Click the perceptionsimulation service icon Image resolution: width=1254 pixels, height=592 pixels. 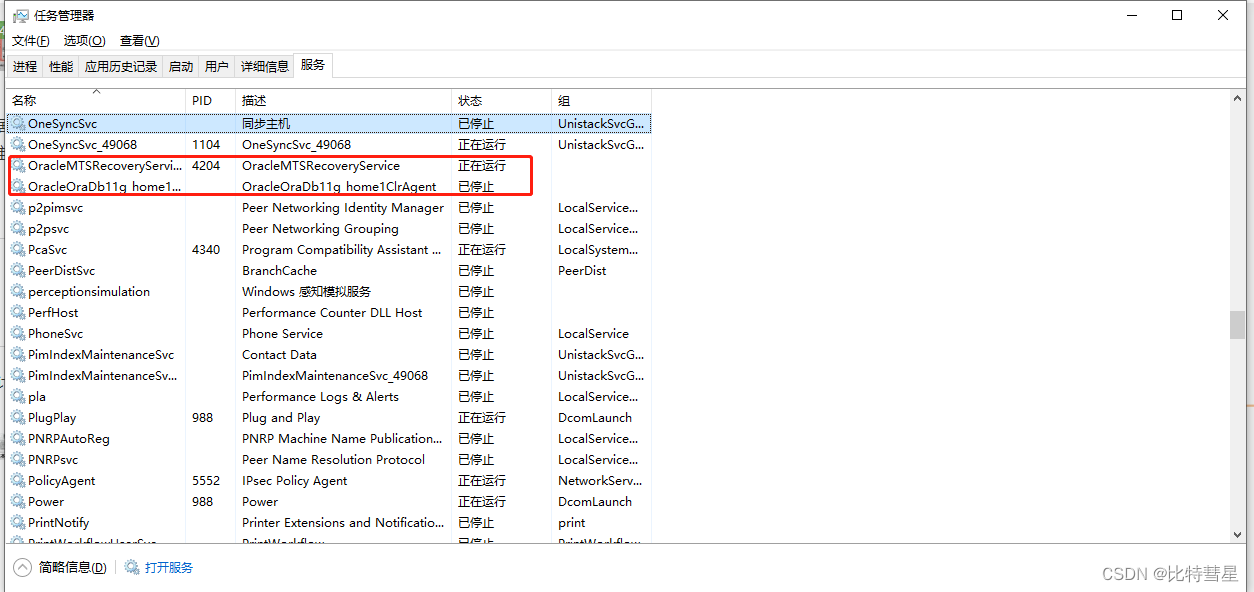pyautogui.click(x=18, y=292)
